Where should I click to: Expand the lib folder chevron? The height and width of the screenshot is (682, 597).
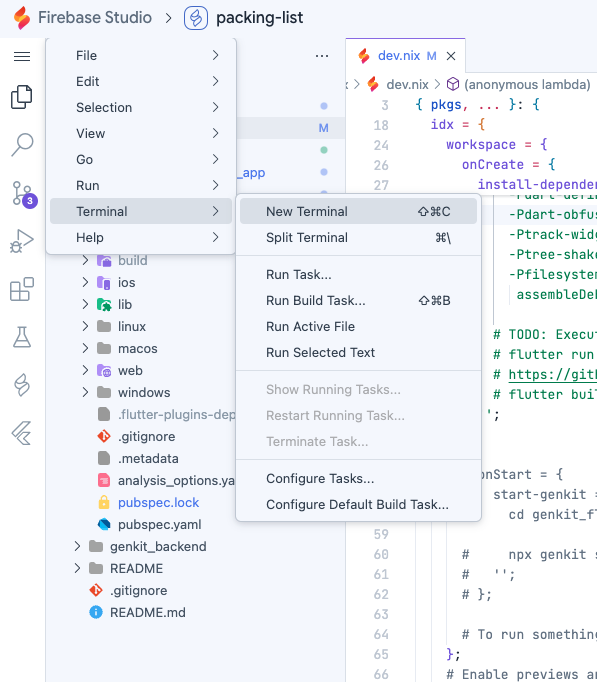[x=85, y=304]
